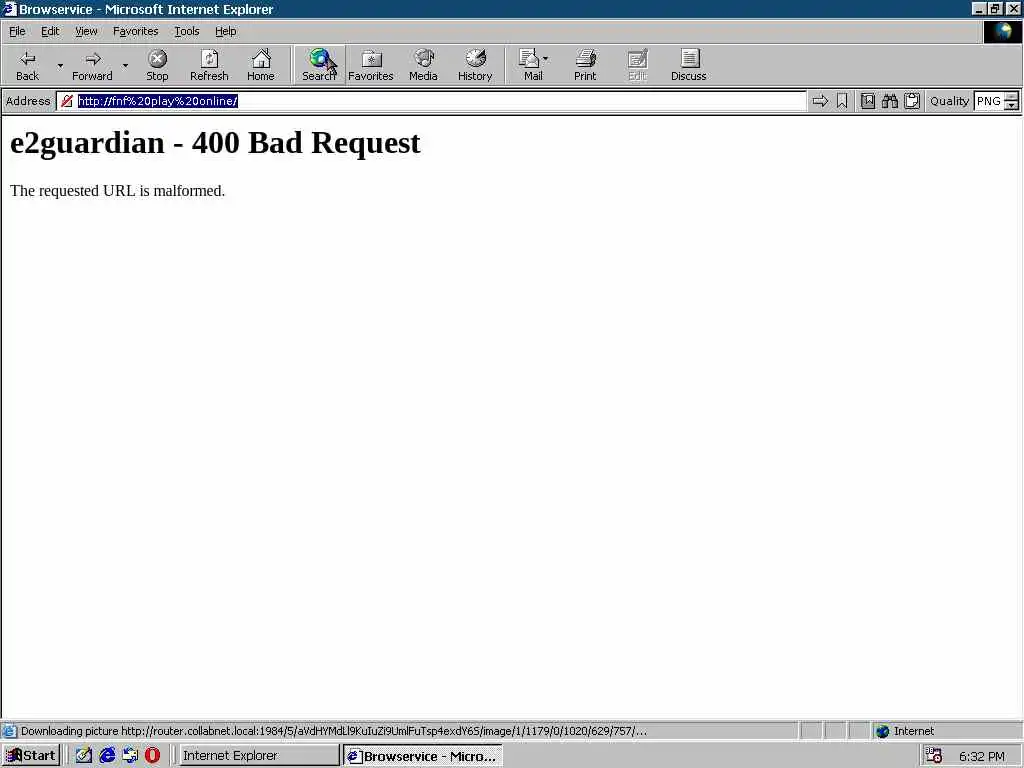Open the Help menu
This screenshot has width=1024, height=768.
click(225, 31)
